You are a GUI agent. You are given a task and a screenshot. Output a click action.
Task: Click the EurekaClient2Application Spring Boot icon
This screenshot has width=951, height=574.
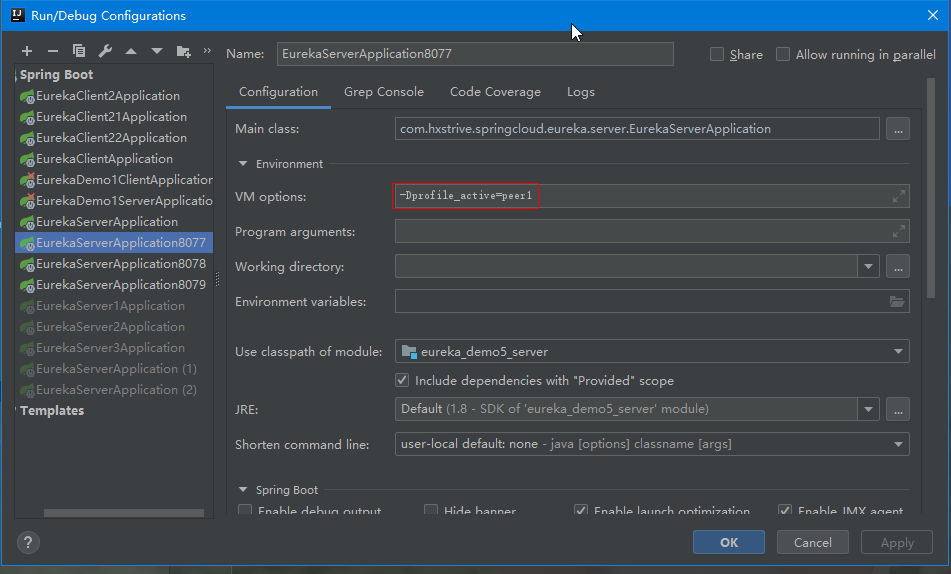(x=27, y=96)
